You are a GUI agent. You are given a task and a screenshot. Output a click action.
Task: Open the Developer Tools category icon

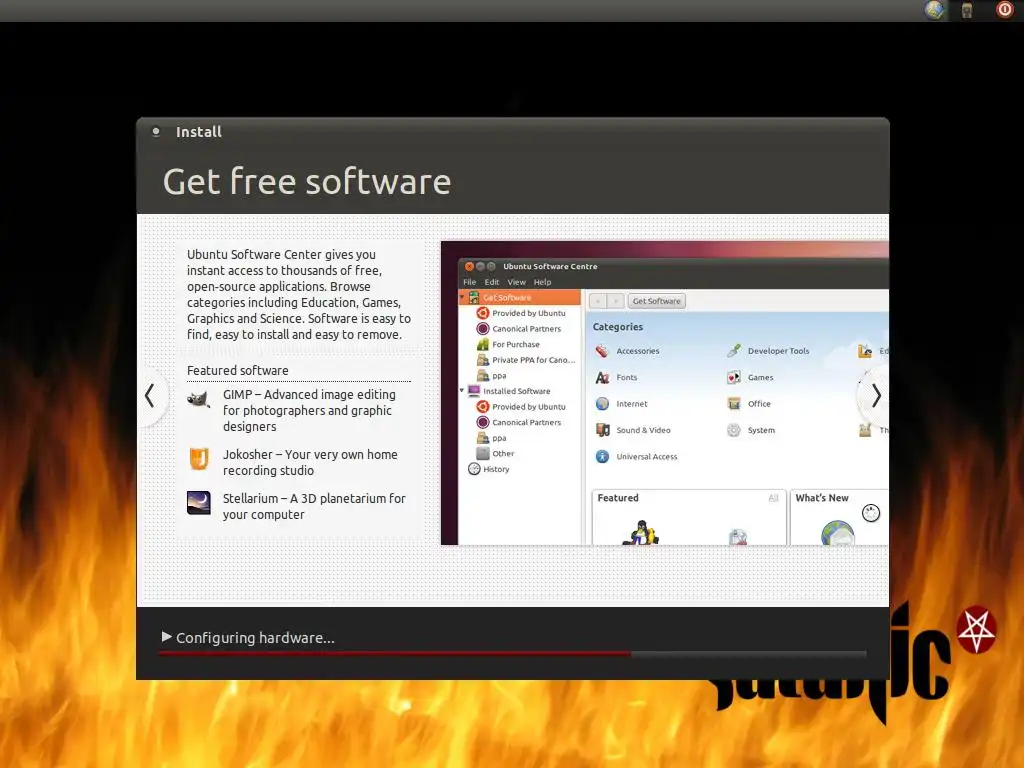[x=734, y=351]
